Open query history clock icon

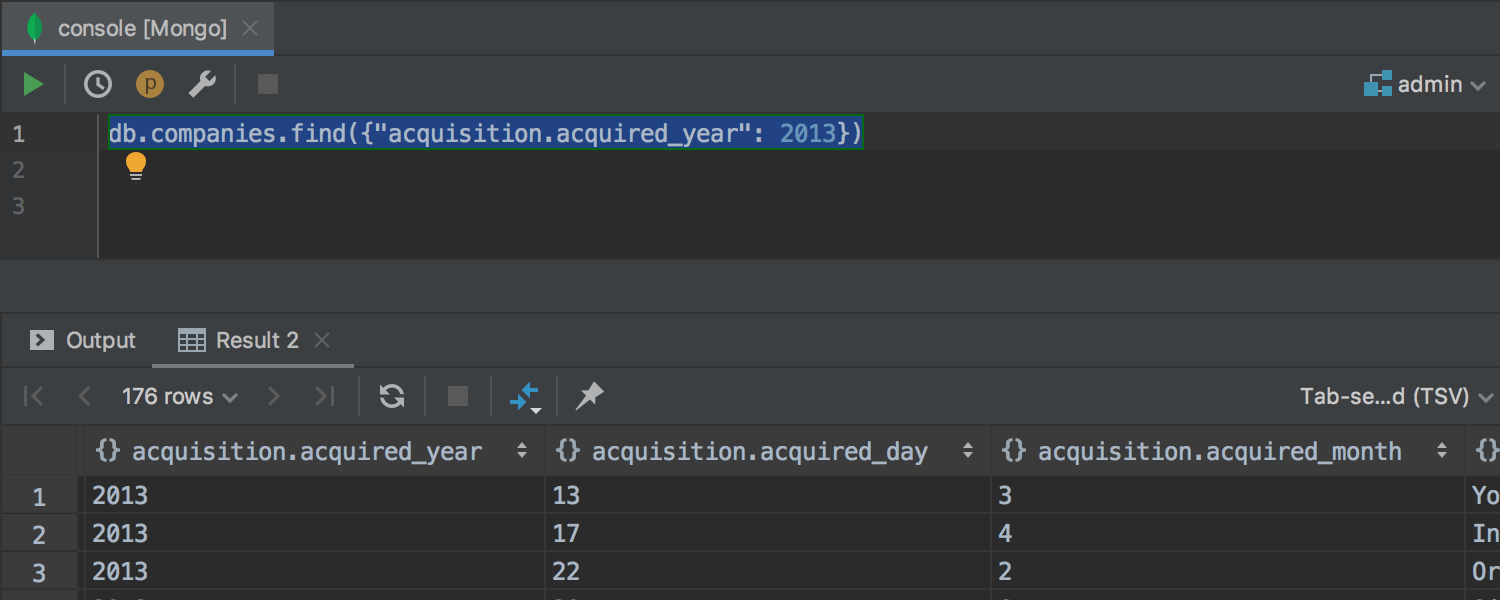click(97, 85)
